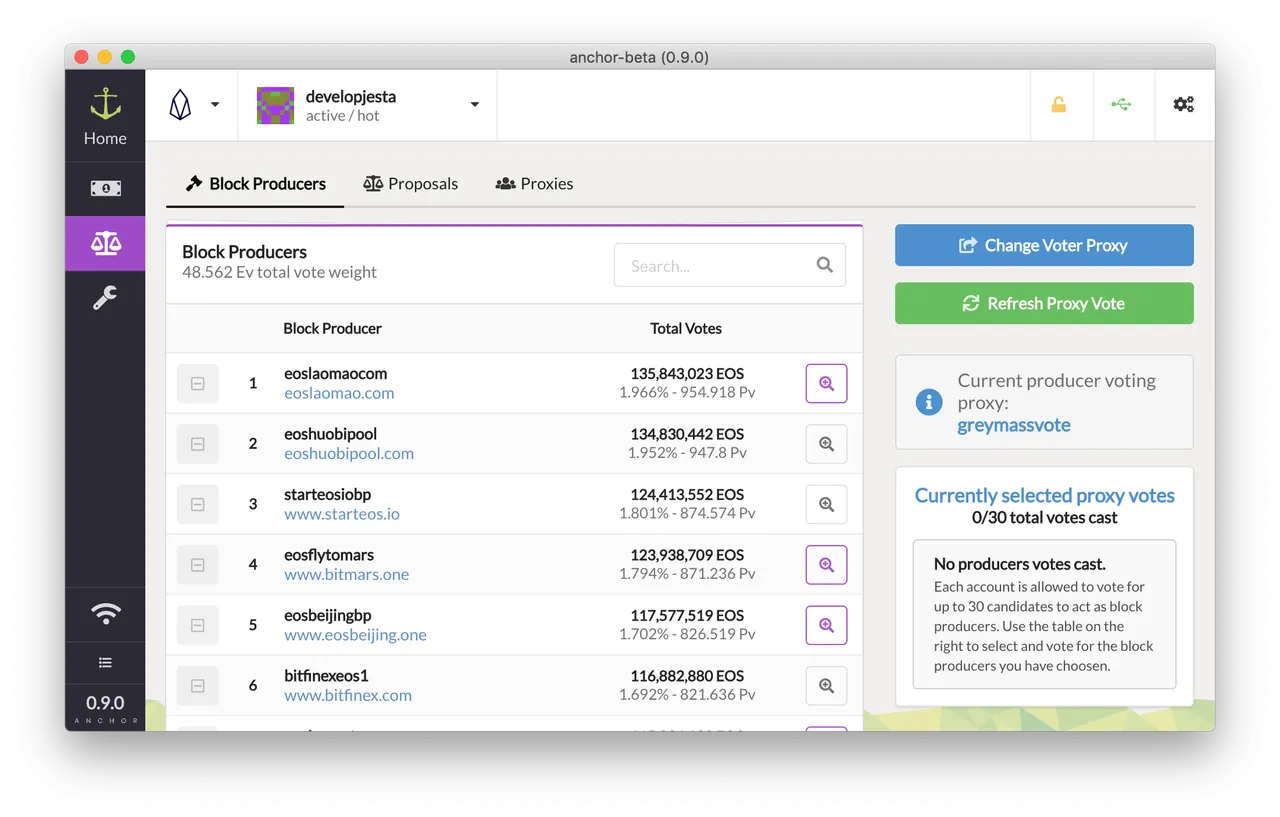Click the Block Producer column header

(x=333, y=328)
